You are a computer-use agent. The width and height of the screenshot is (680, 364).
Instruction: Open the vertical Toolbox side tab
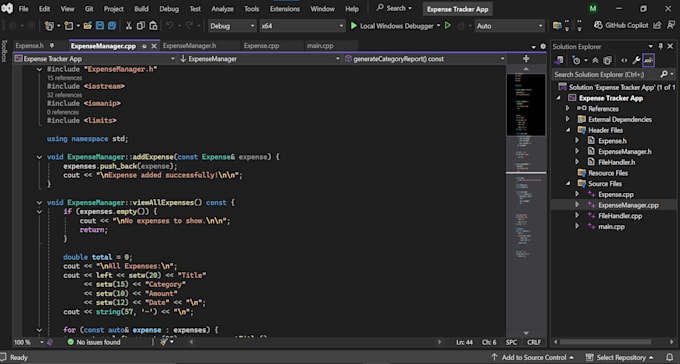point(4,51)
